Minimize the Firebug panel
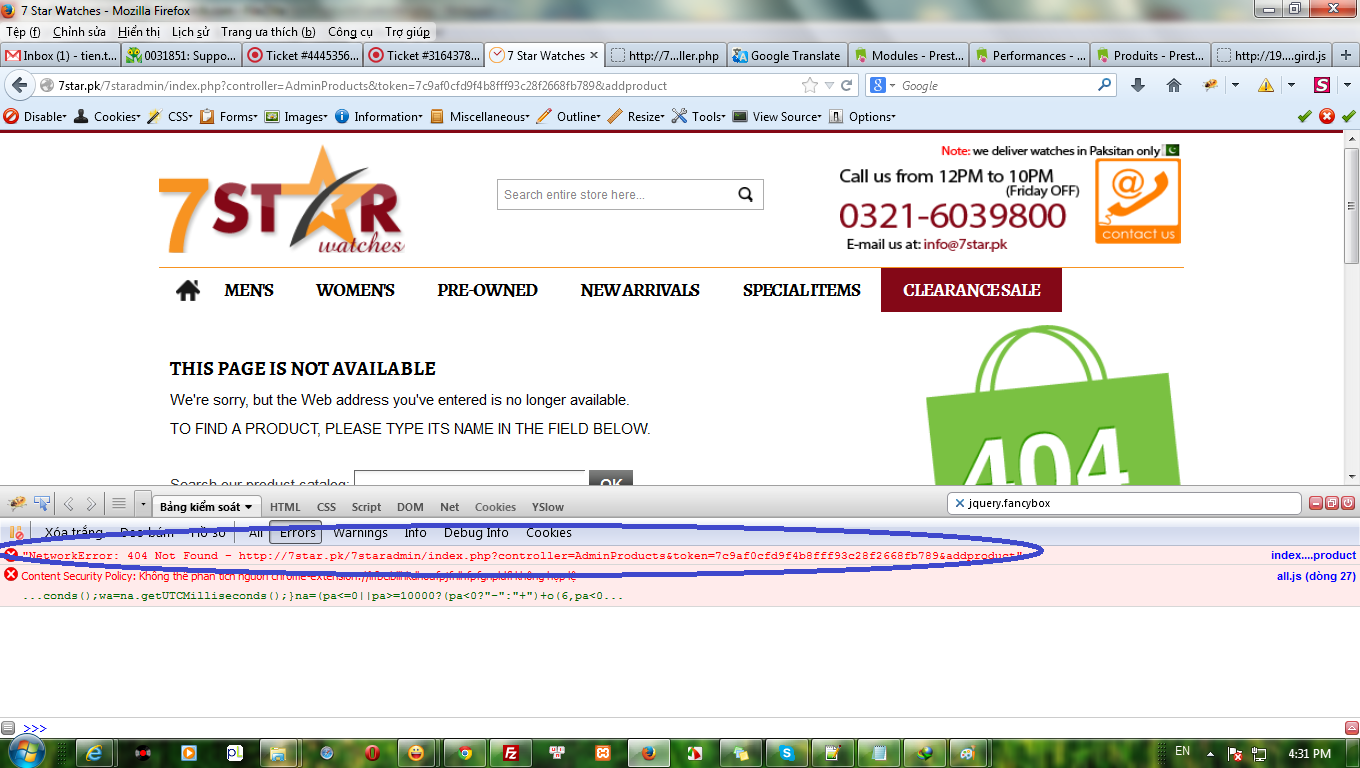 (1316, 503)
